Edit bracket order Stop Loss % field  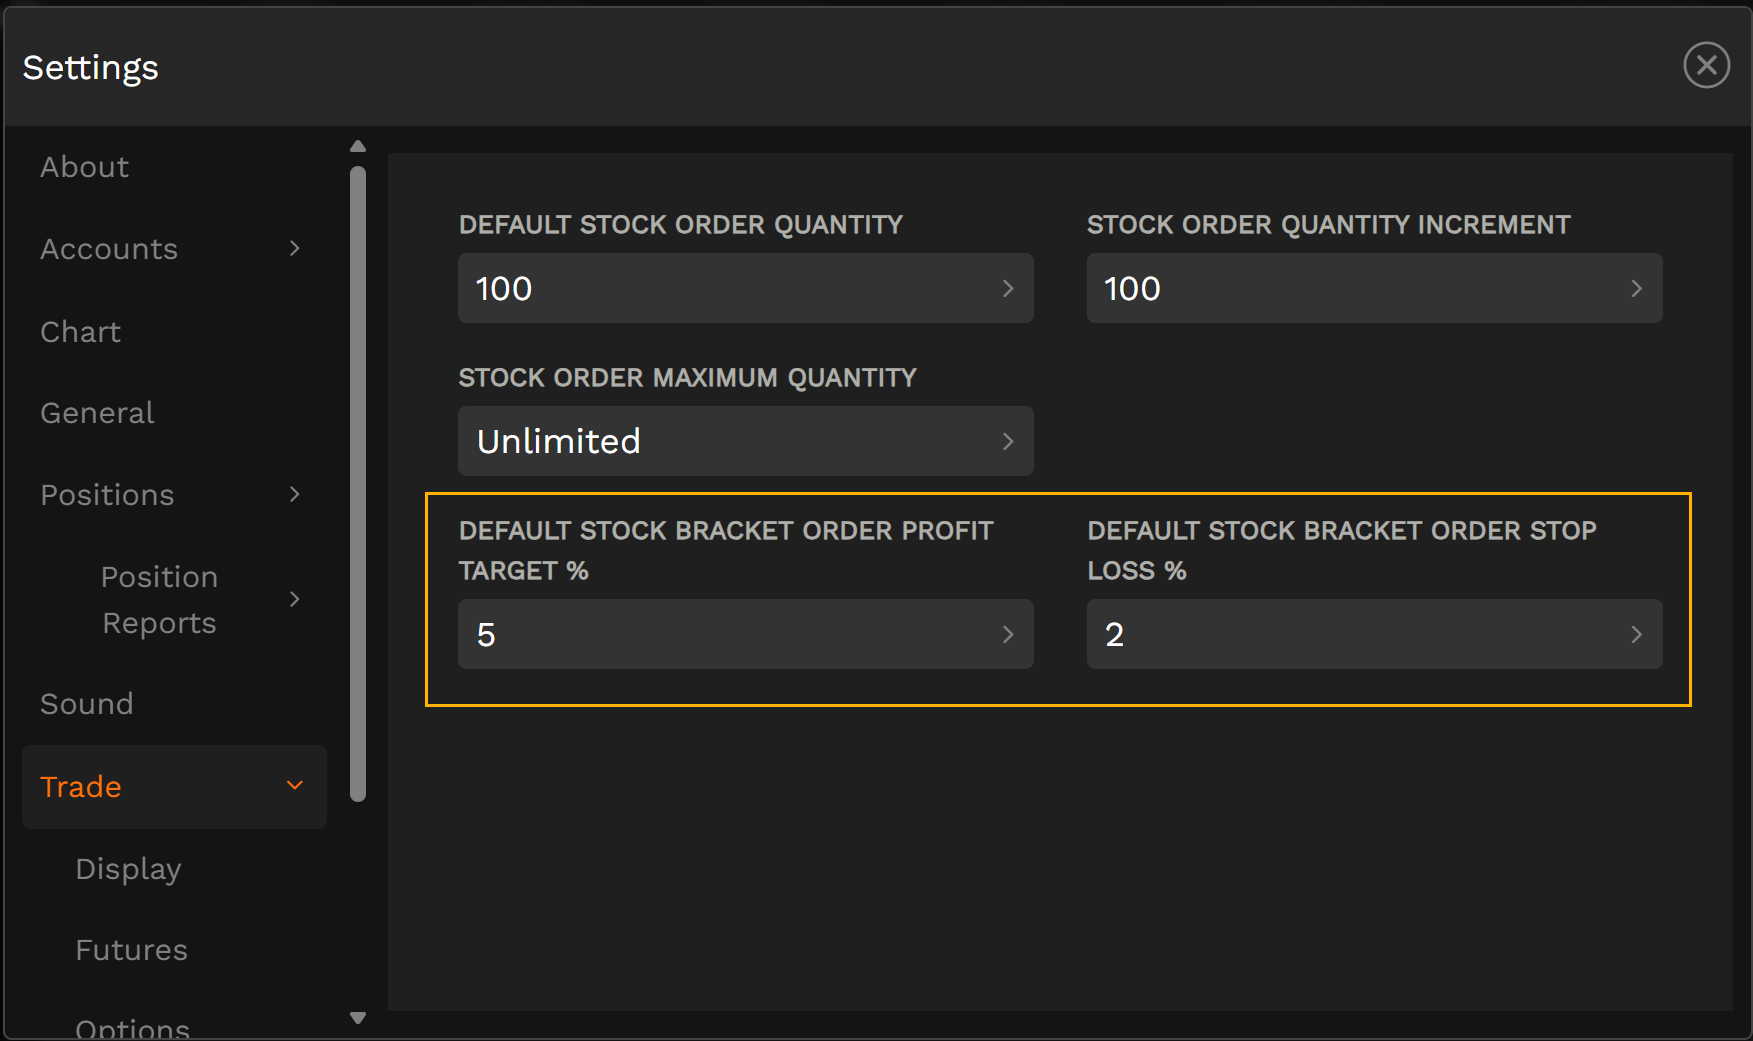tap(1374, 634)
